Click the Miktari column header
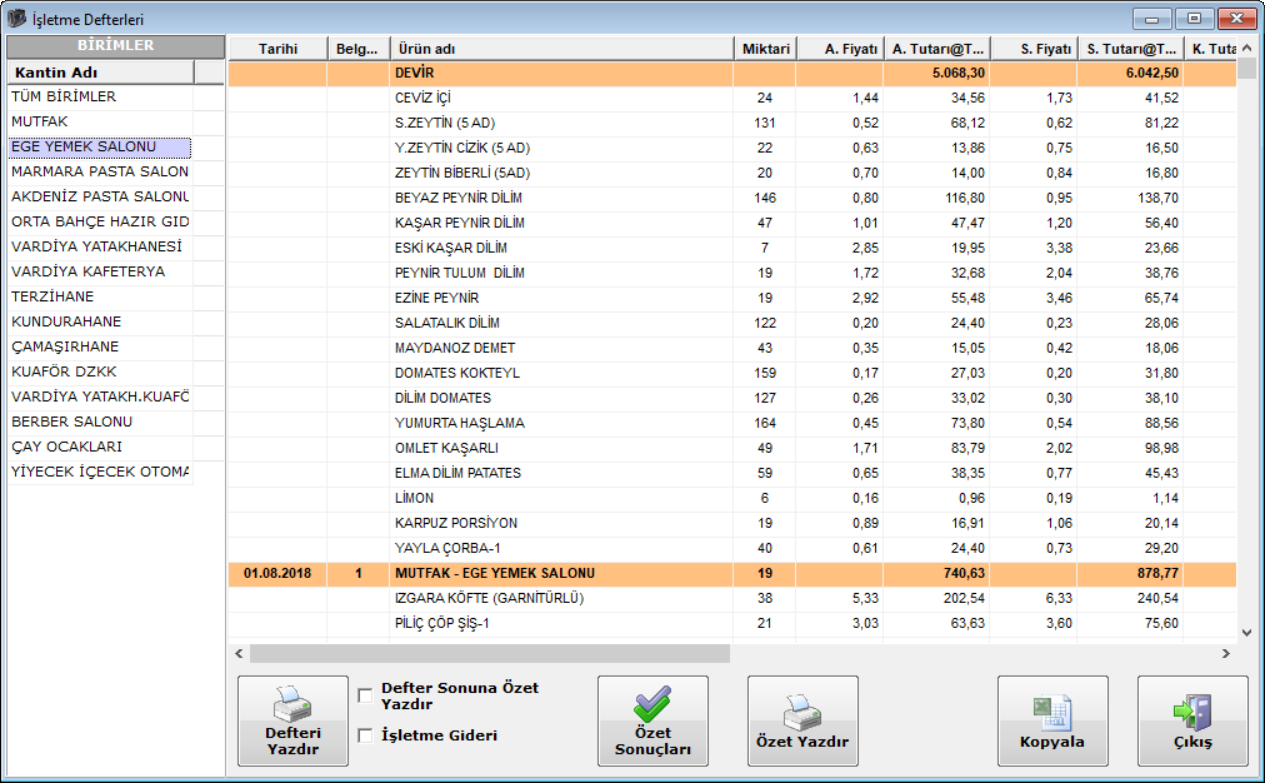1265x783 pixels. coord(765,49)
